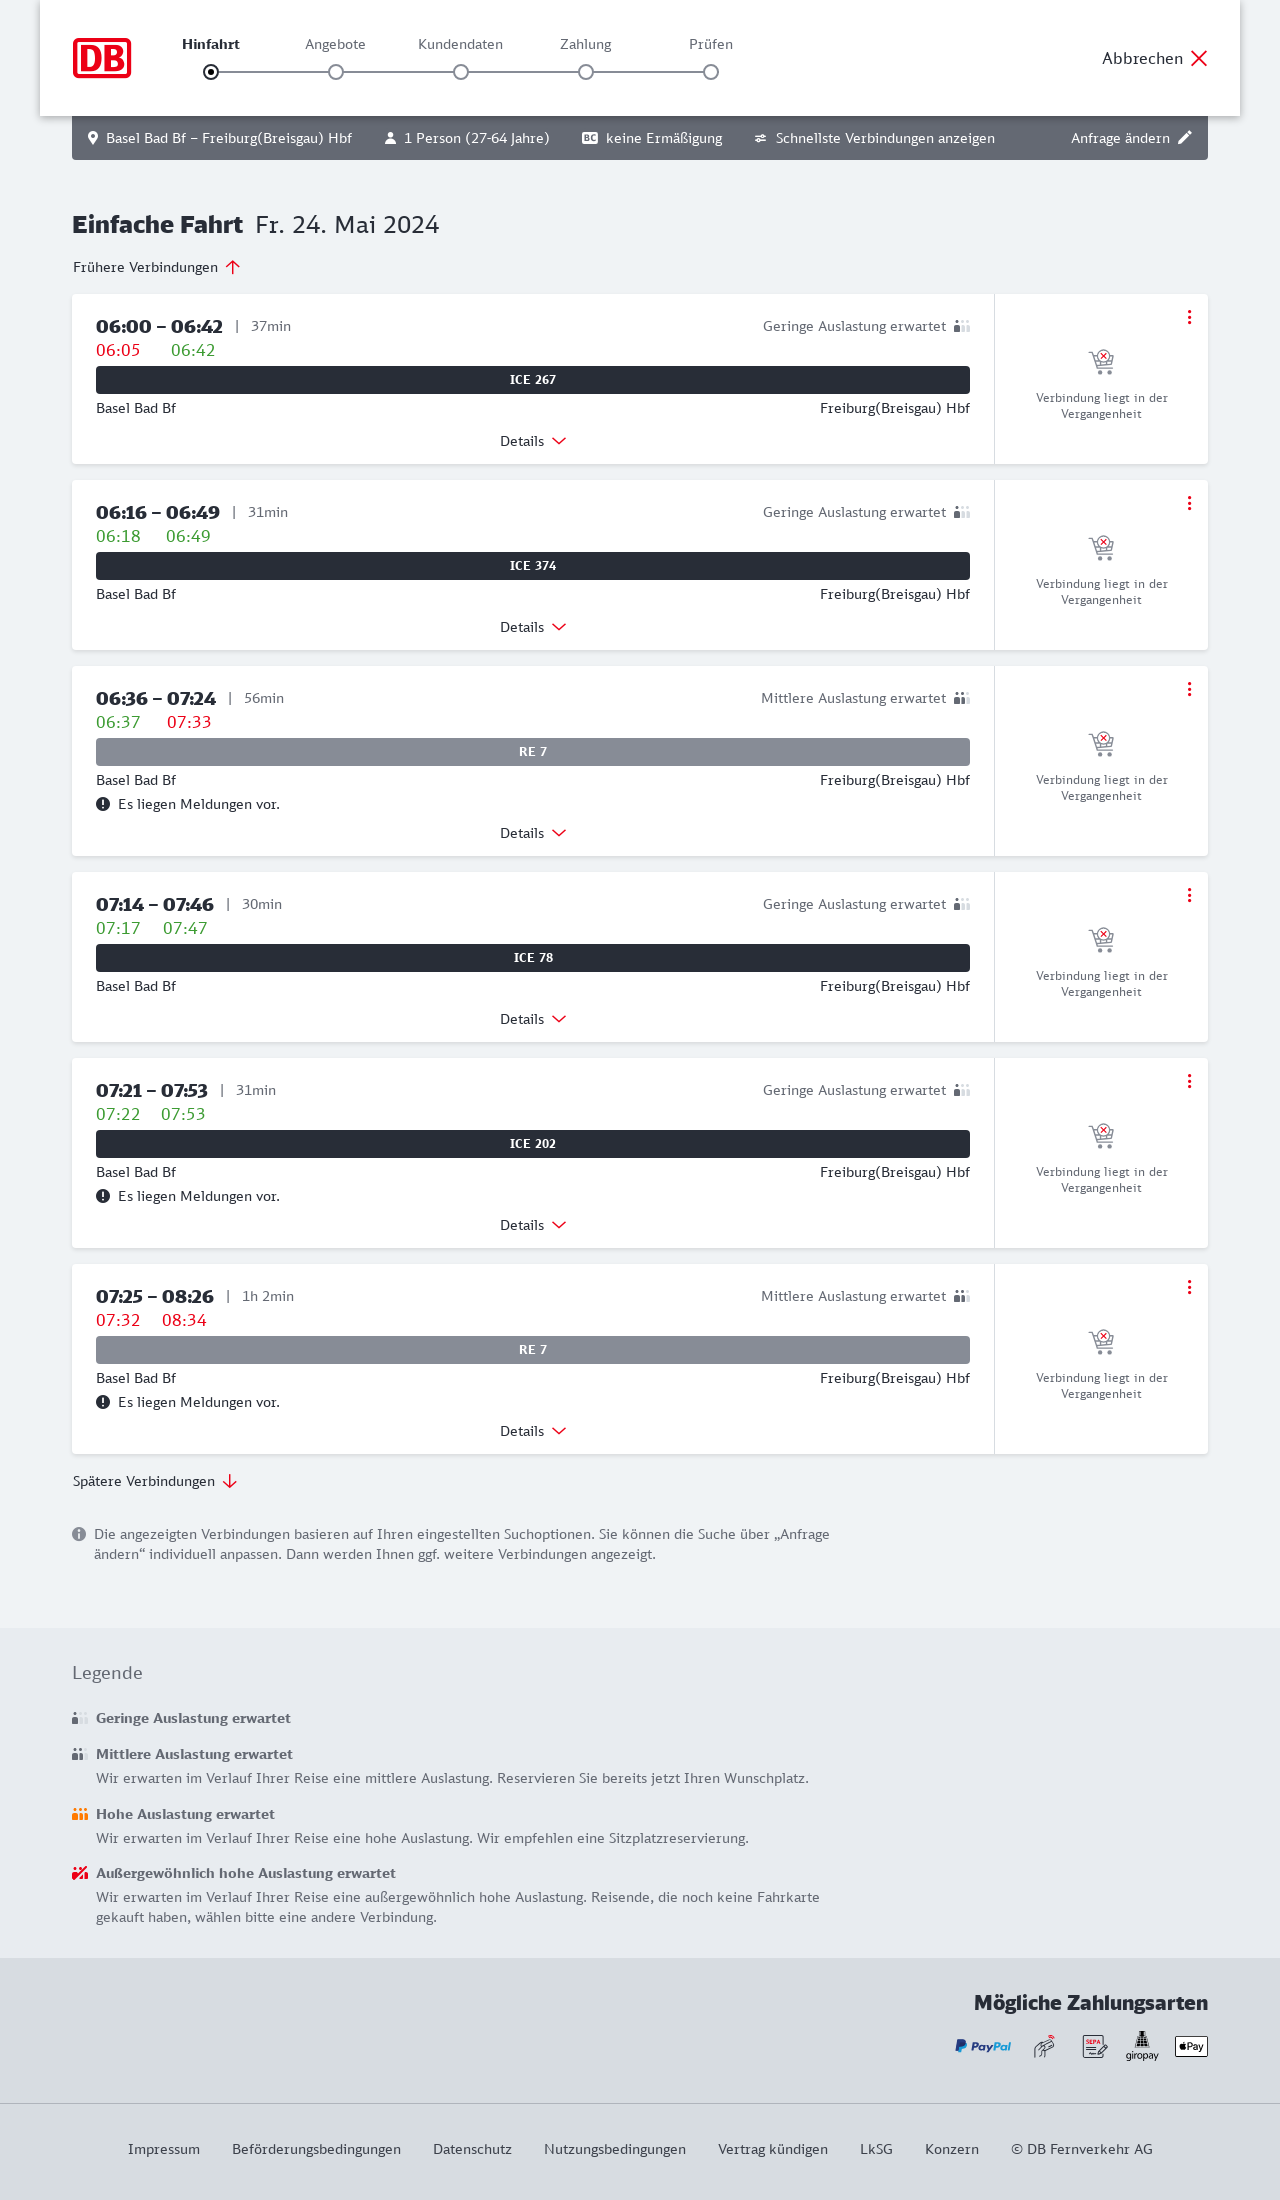Load Frühere Verbindungen

[156, 267]
